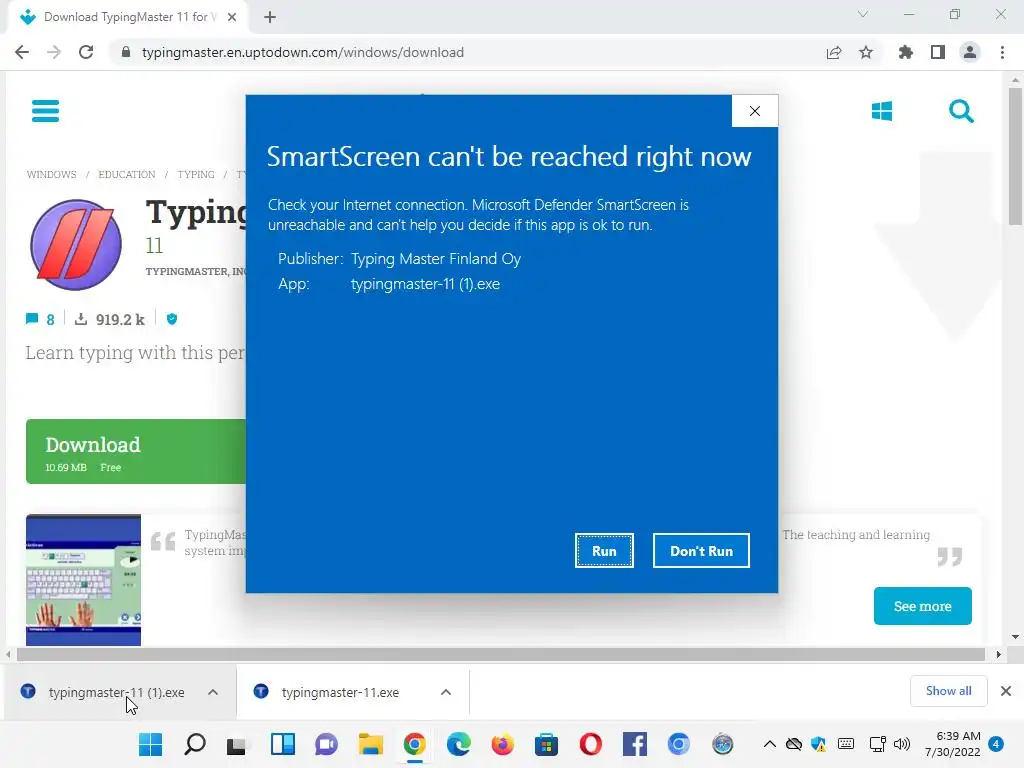Open TYPING breadcrumb link
1024x768 pixels.
point(196,174)
